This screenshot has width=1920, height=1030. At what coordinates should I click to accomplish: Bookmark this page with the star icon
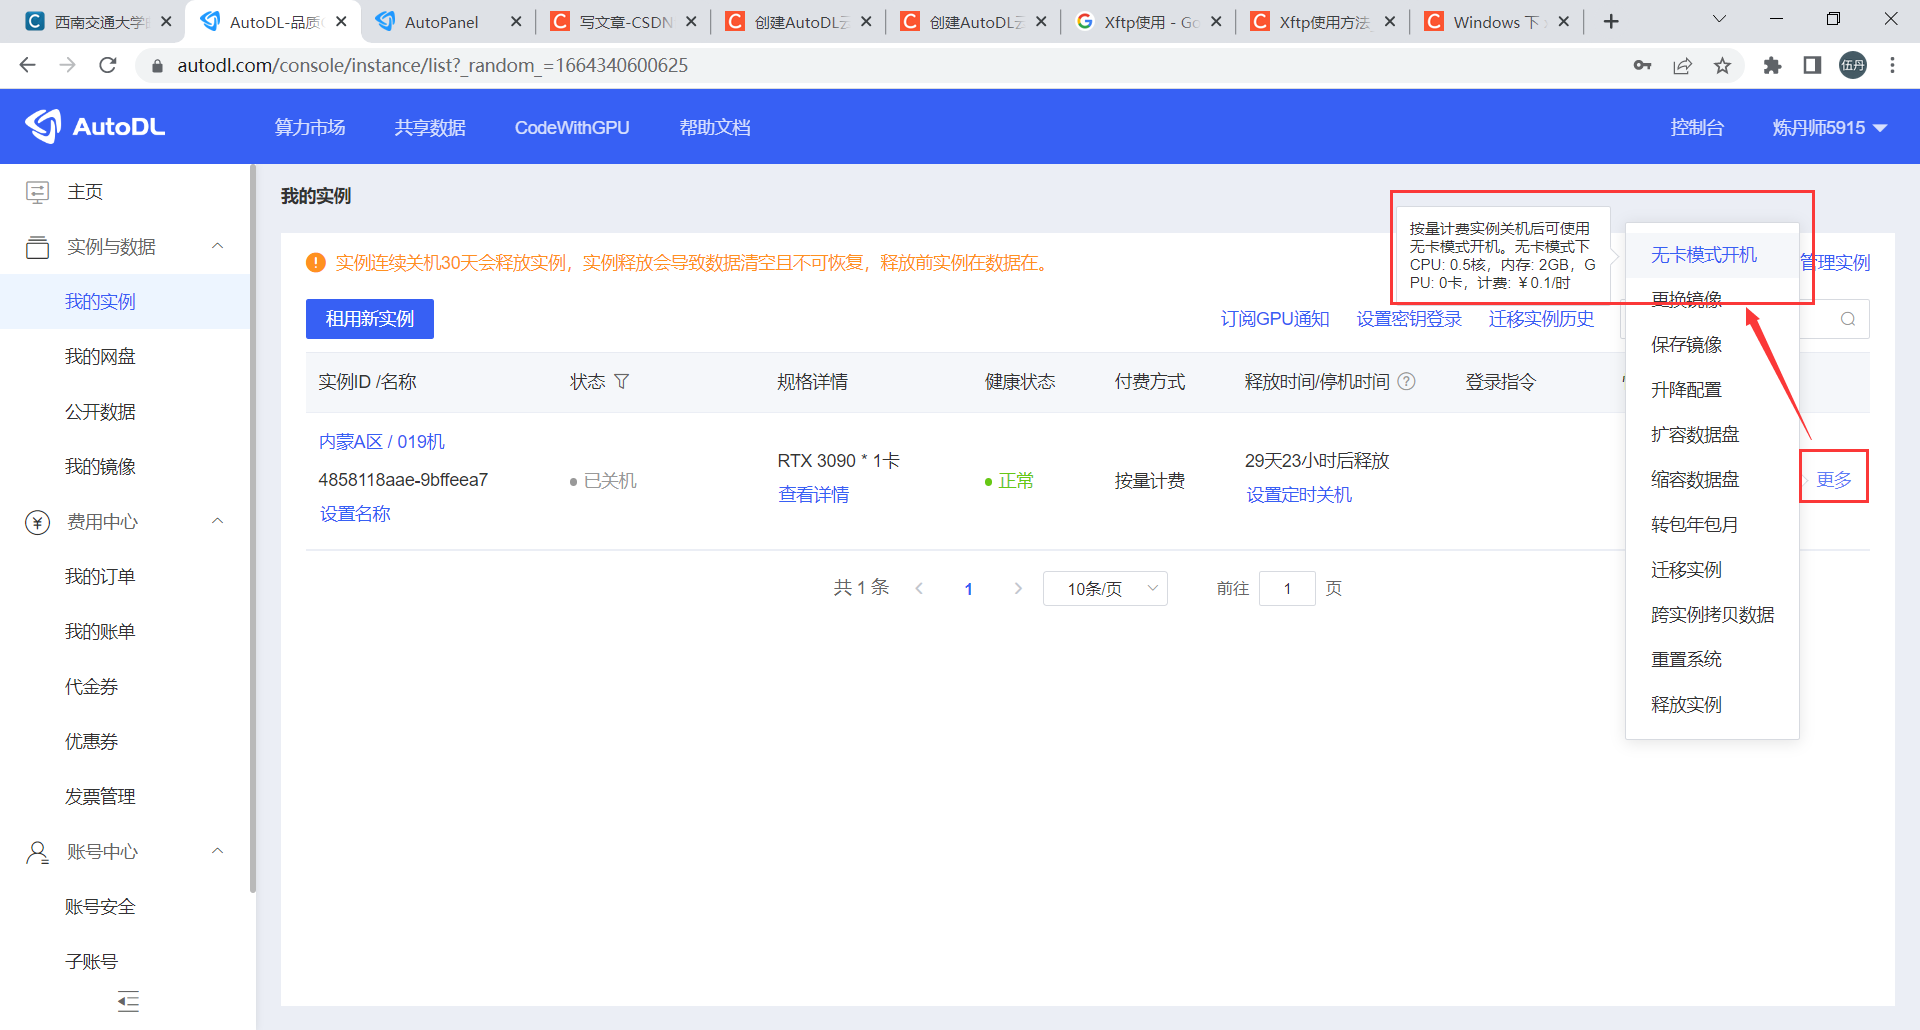click(x=1722, y=65)
